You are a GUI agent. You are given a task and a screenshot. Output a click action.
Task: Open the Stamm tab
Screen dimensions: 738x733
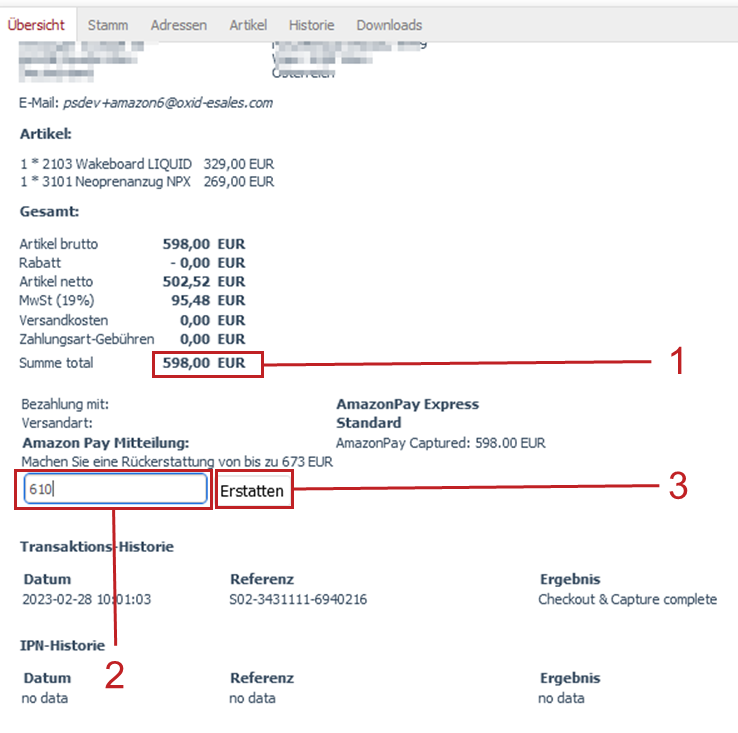point(106,25)
